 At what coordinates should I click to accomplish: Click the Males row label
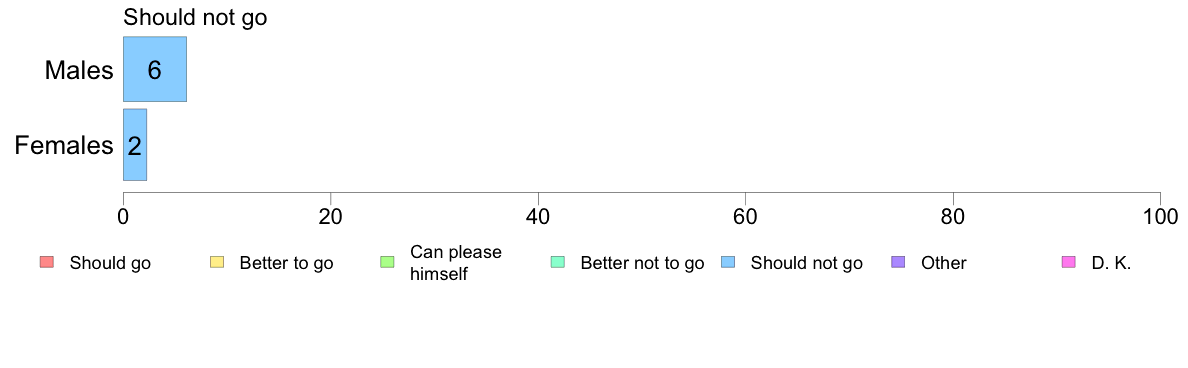pos(79,70)
